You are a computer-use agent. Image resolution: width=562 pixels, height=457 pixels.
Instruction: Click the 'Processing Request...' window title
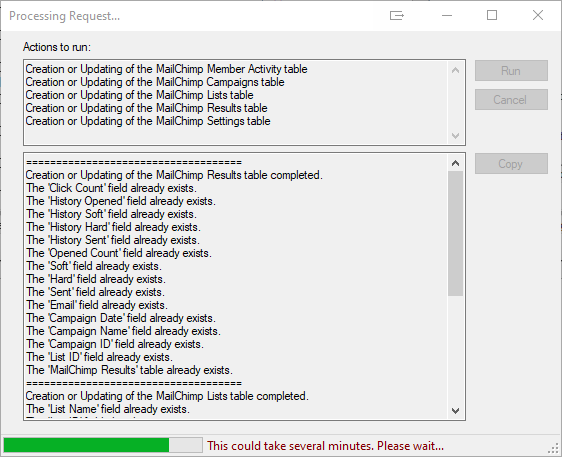(x=65, y=16)
